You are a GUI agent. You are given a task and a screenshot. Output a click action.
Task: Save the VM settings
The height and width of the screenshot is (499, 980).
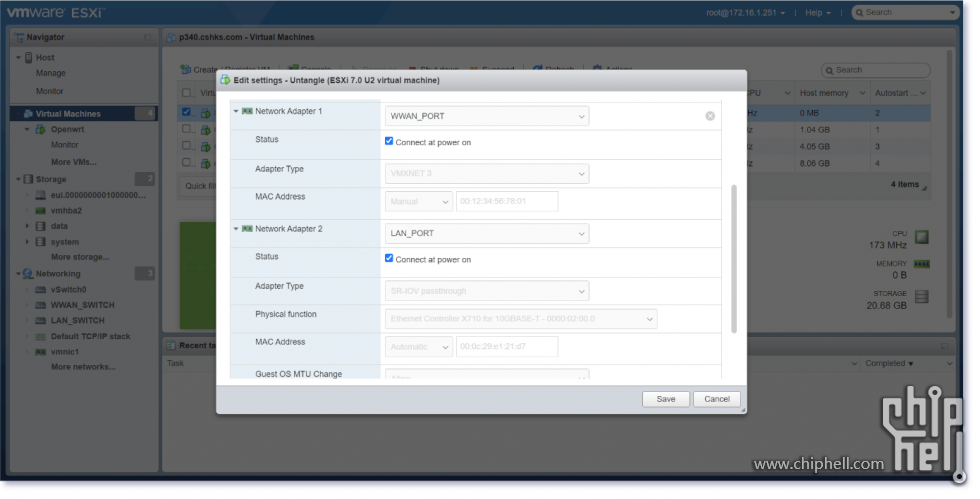pyautogui.click(x=666, y=399)
